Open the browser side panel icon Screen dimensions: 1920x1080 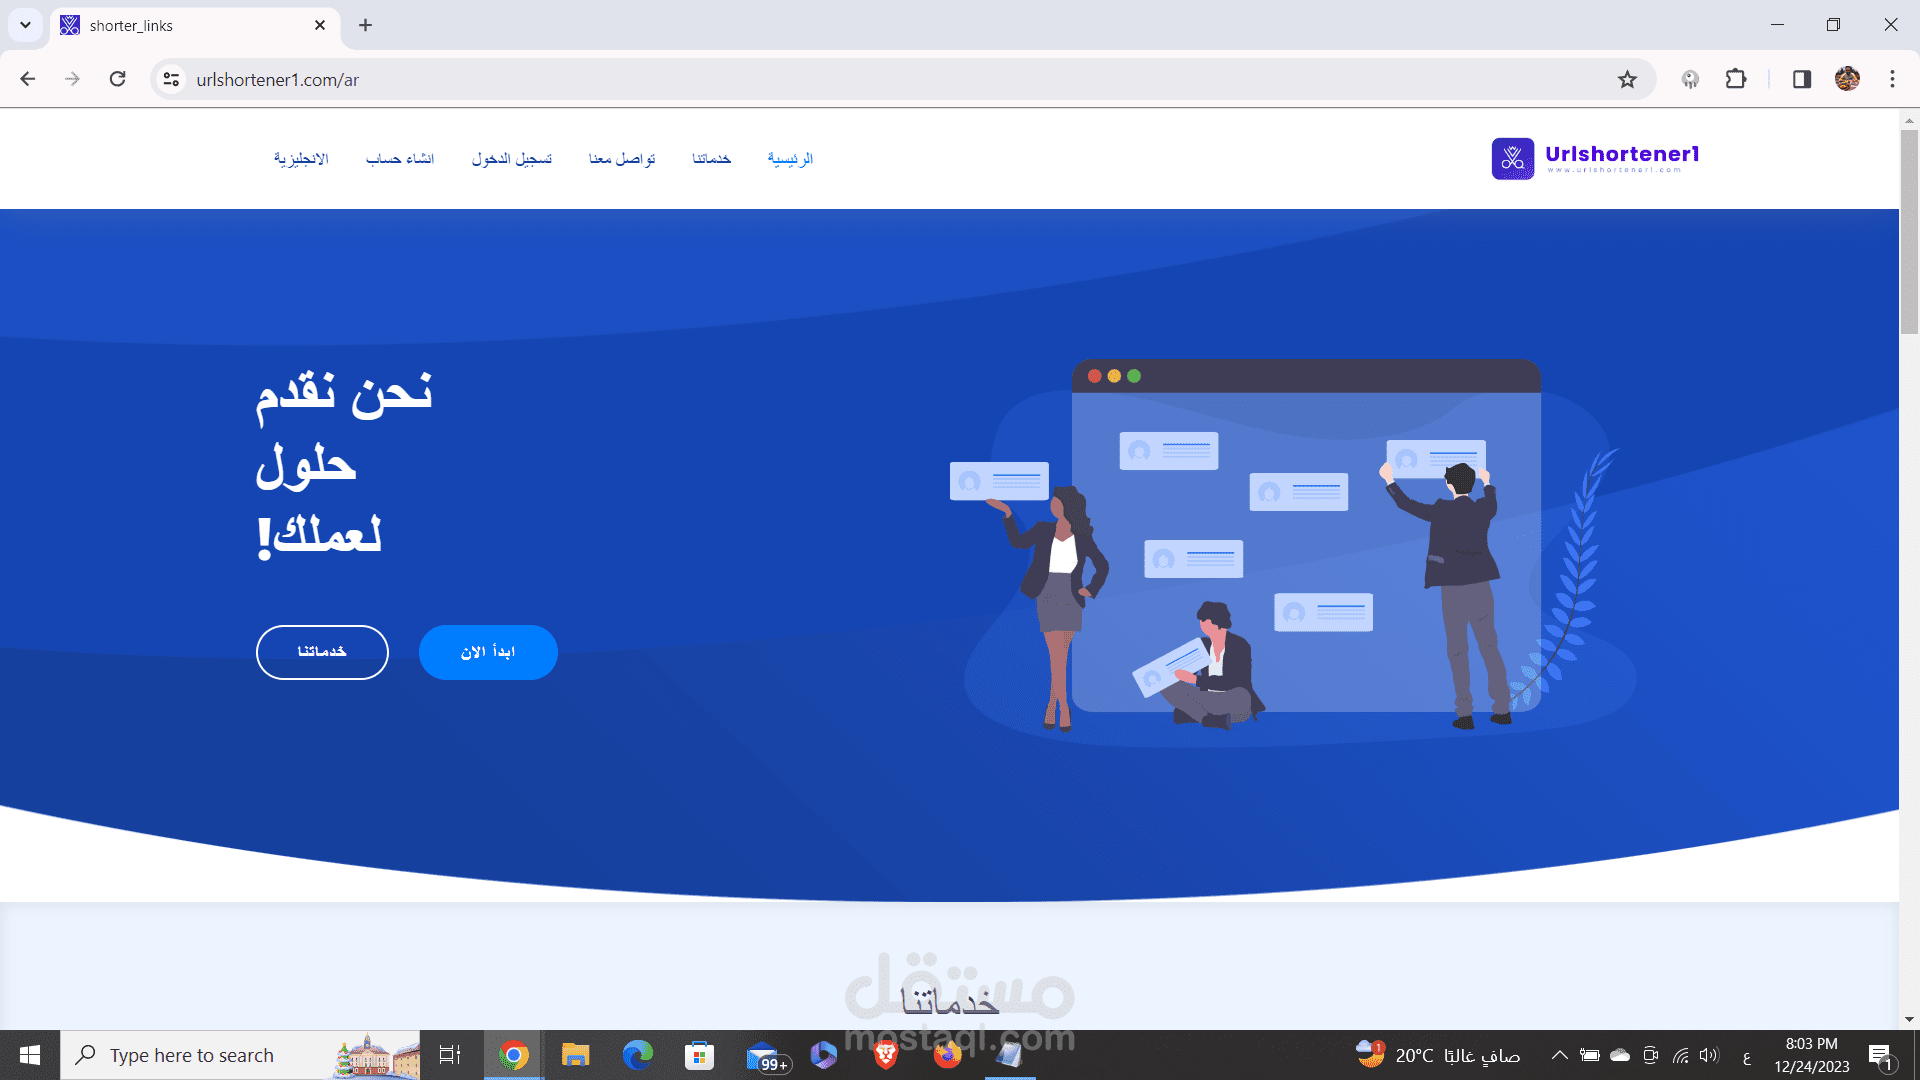pyautogui.click(x=1802, y=79)
